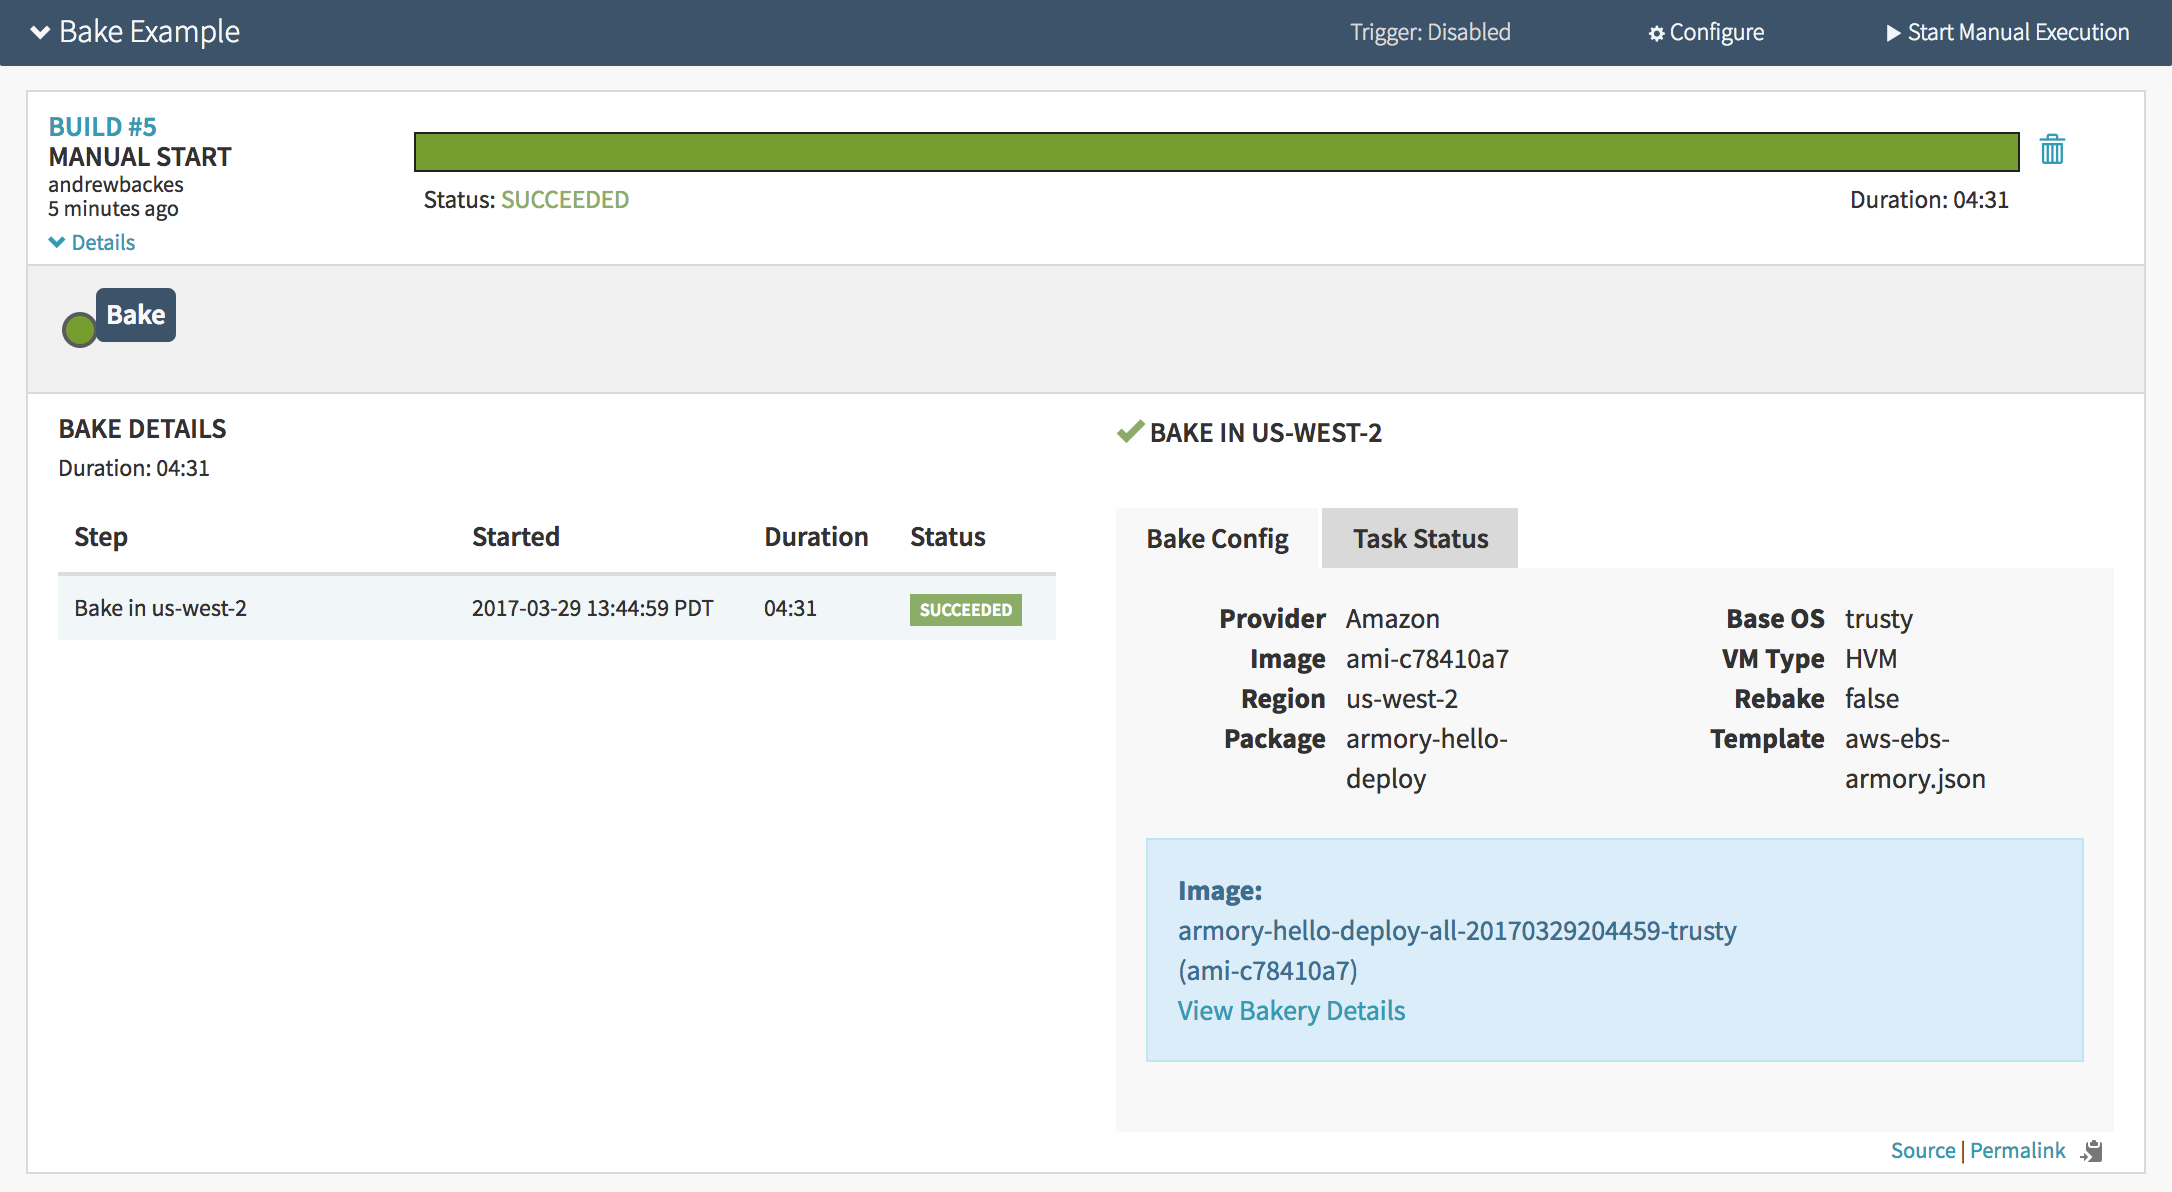Image resolution: width=2172 pixels, height=1192 pixels.
Task: Click the Build #5 heading
Action: pos(103,127)
